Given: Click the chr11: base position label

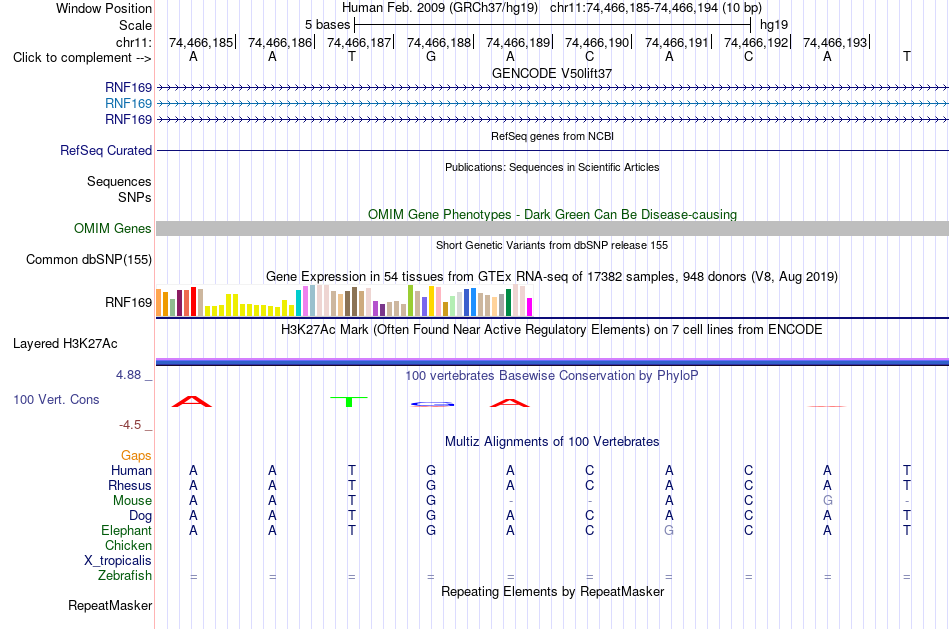Looking at the screenshot, I should coord(133,42).
